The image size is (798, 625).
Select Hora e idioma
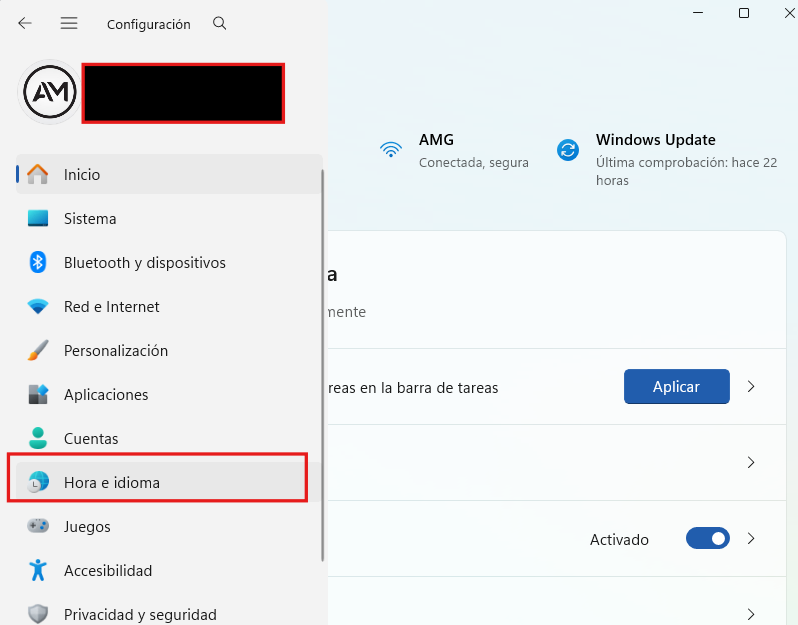(x=169, y=482)
